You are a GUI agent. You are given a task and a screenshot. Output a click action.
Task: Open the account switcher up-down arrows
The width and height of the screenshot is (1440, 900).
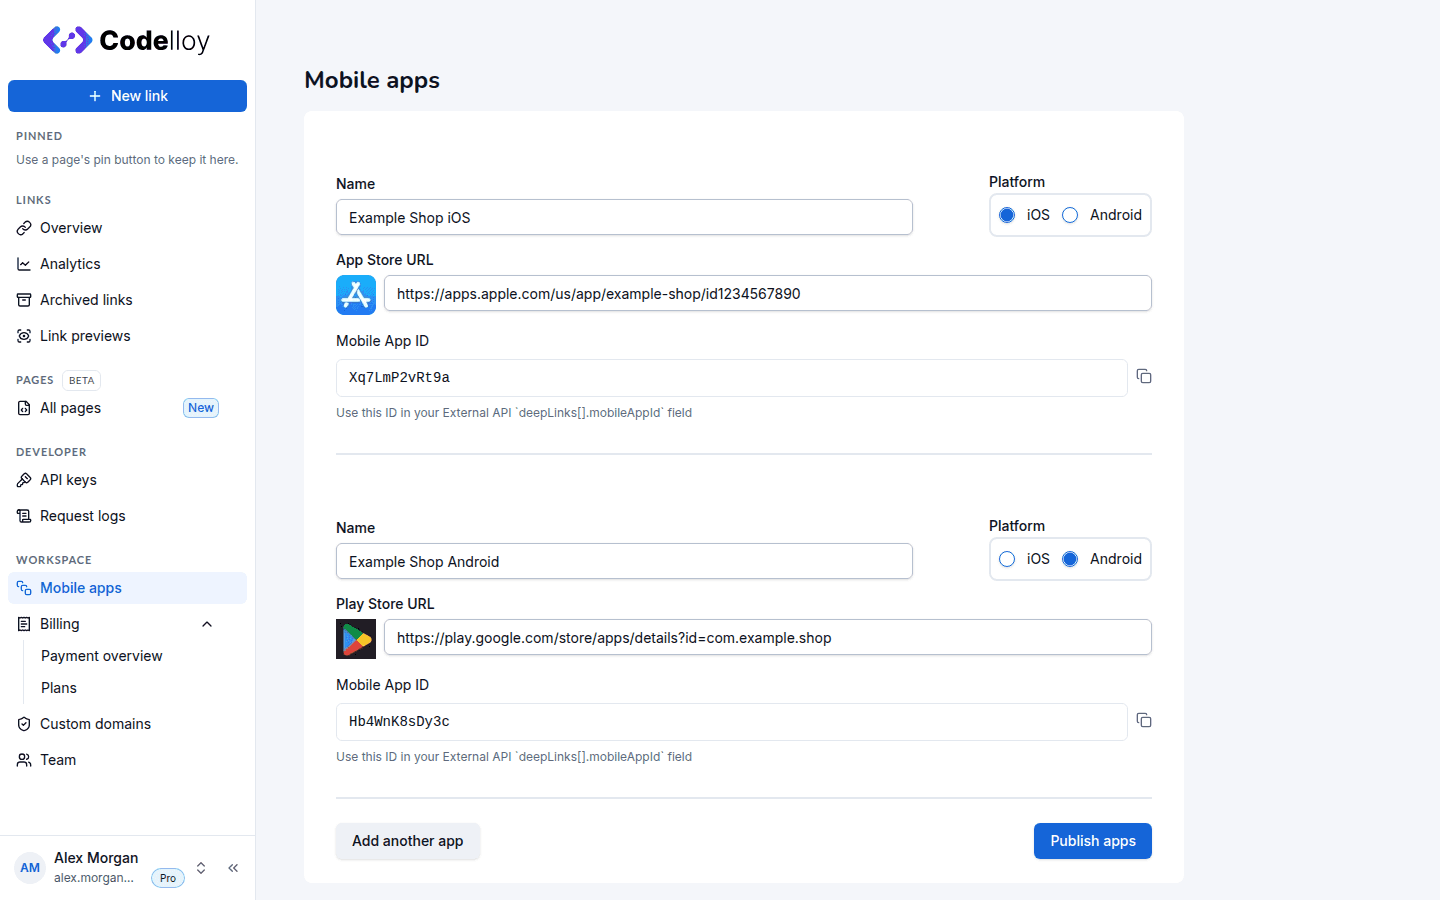coord(201,868)
